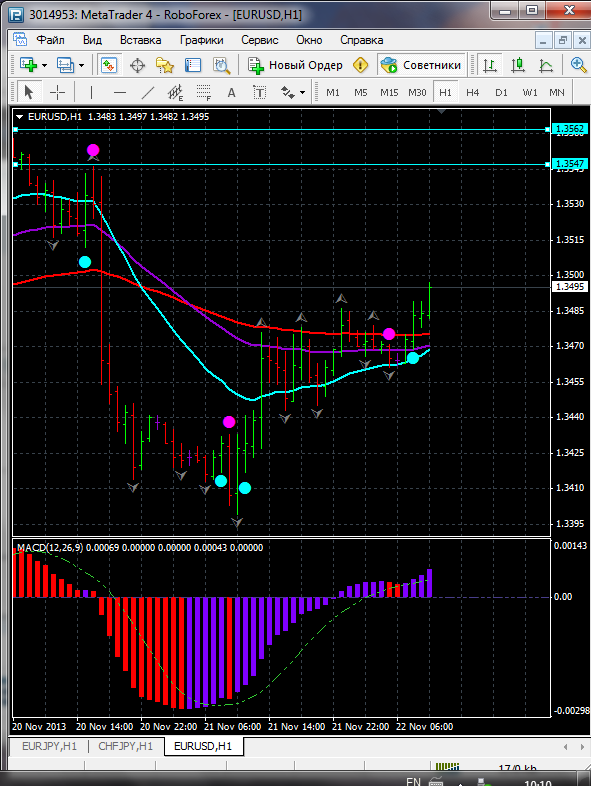This screenshot has width=600, height=786.
Task: Open the Справка menu
Action: [x=361, y=40]
